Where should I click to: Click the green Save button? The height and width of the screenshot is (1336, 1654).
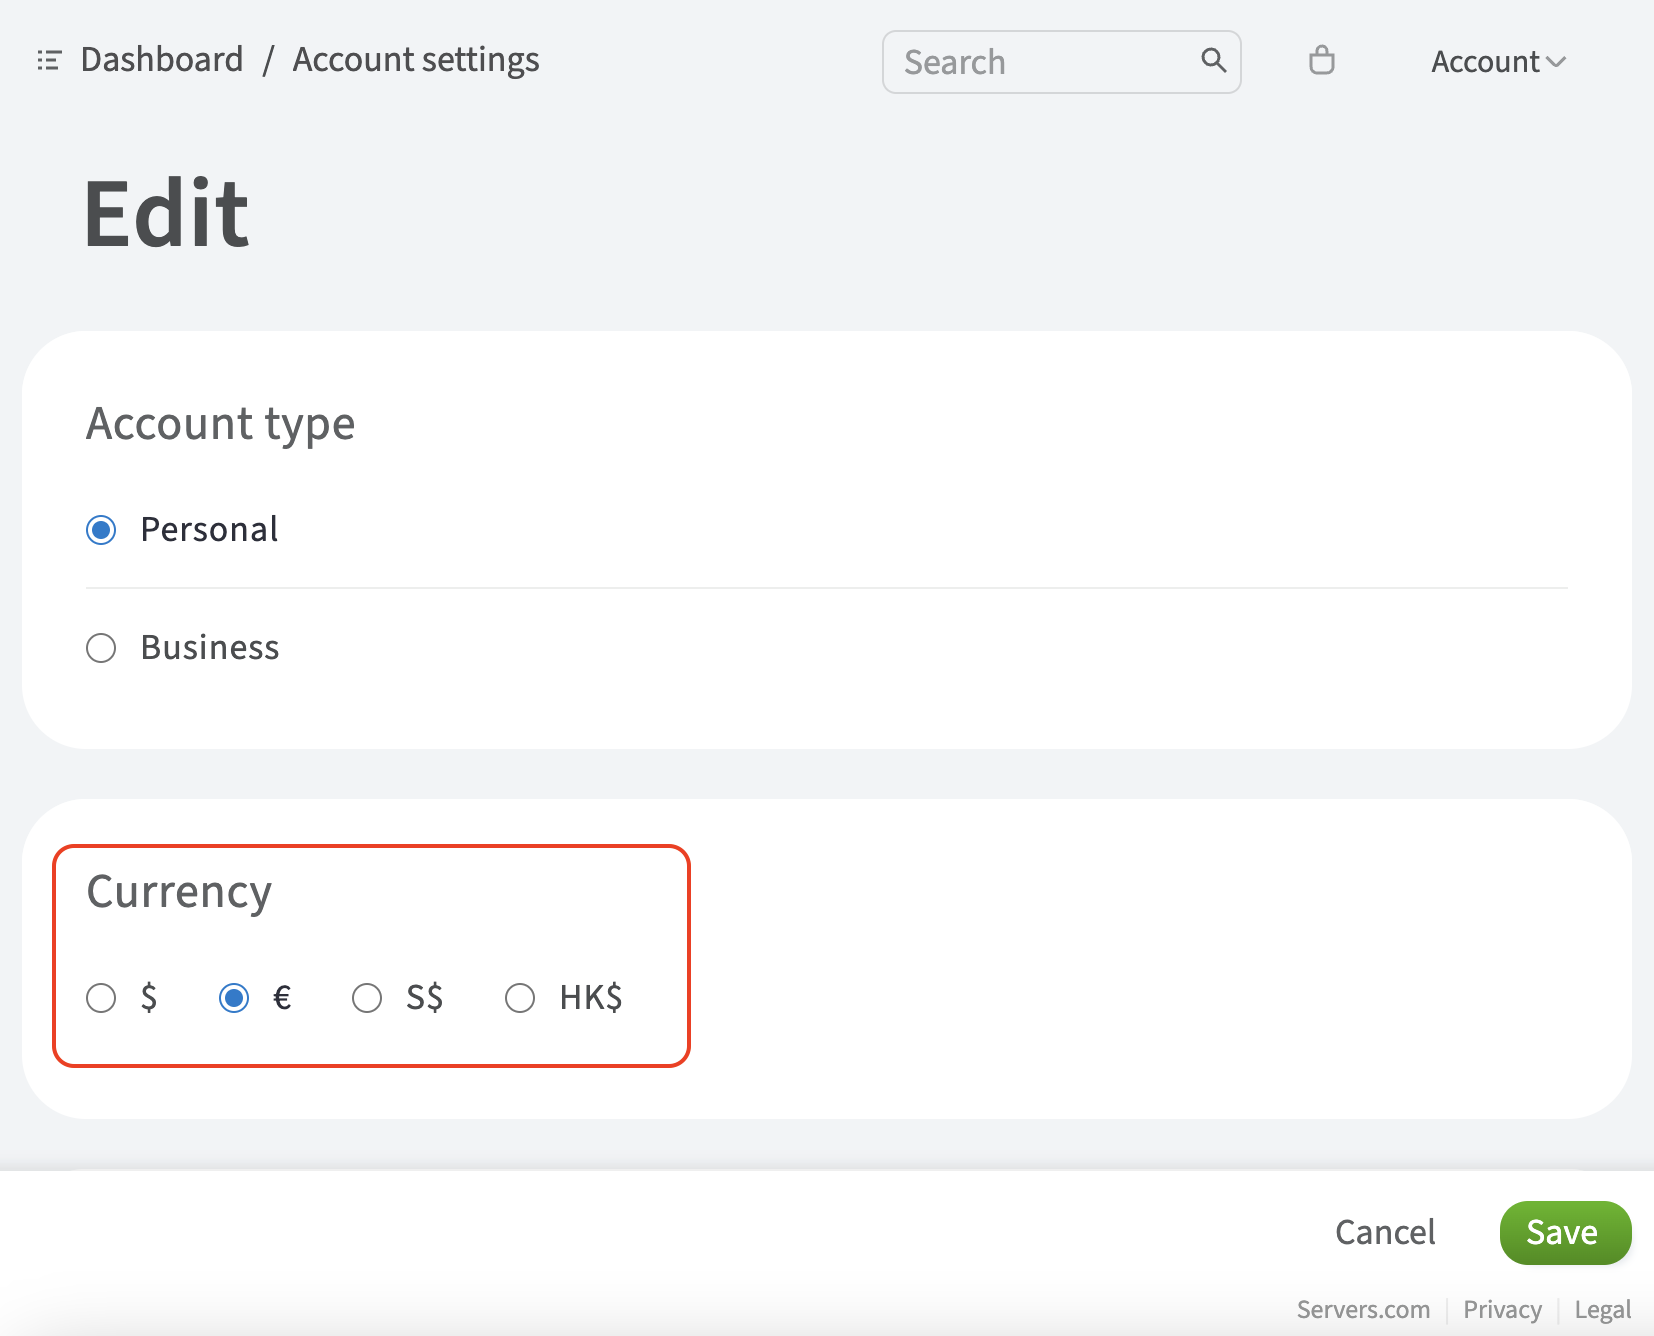tap(1564, 1232)
